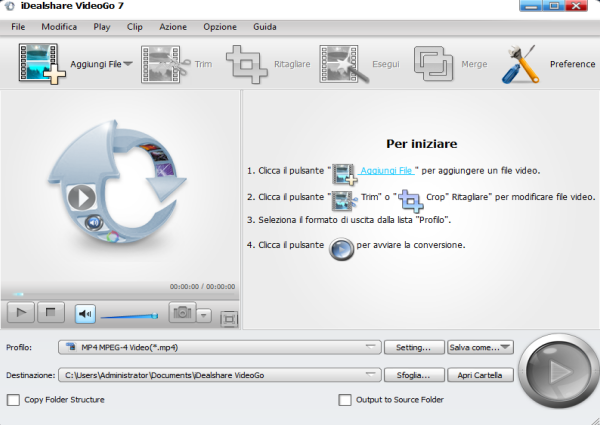Click the Preference label in toolbar

pos(572,64)
